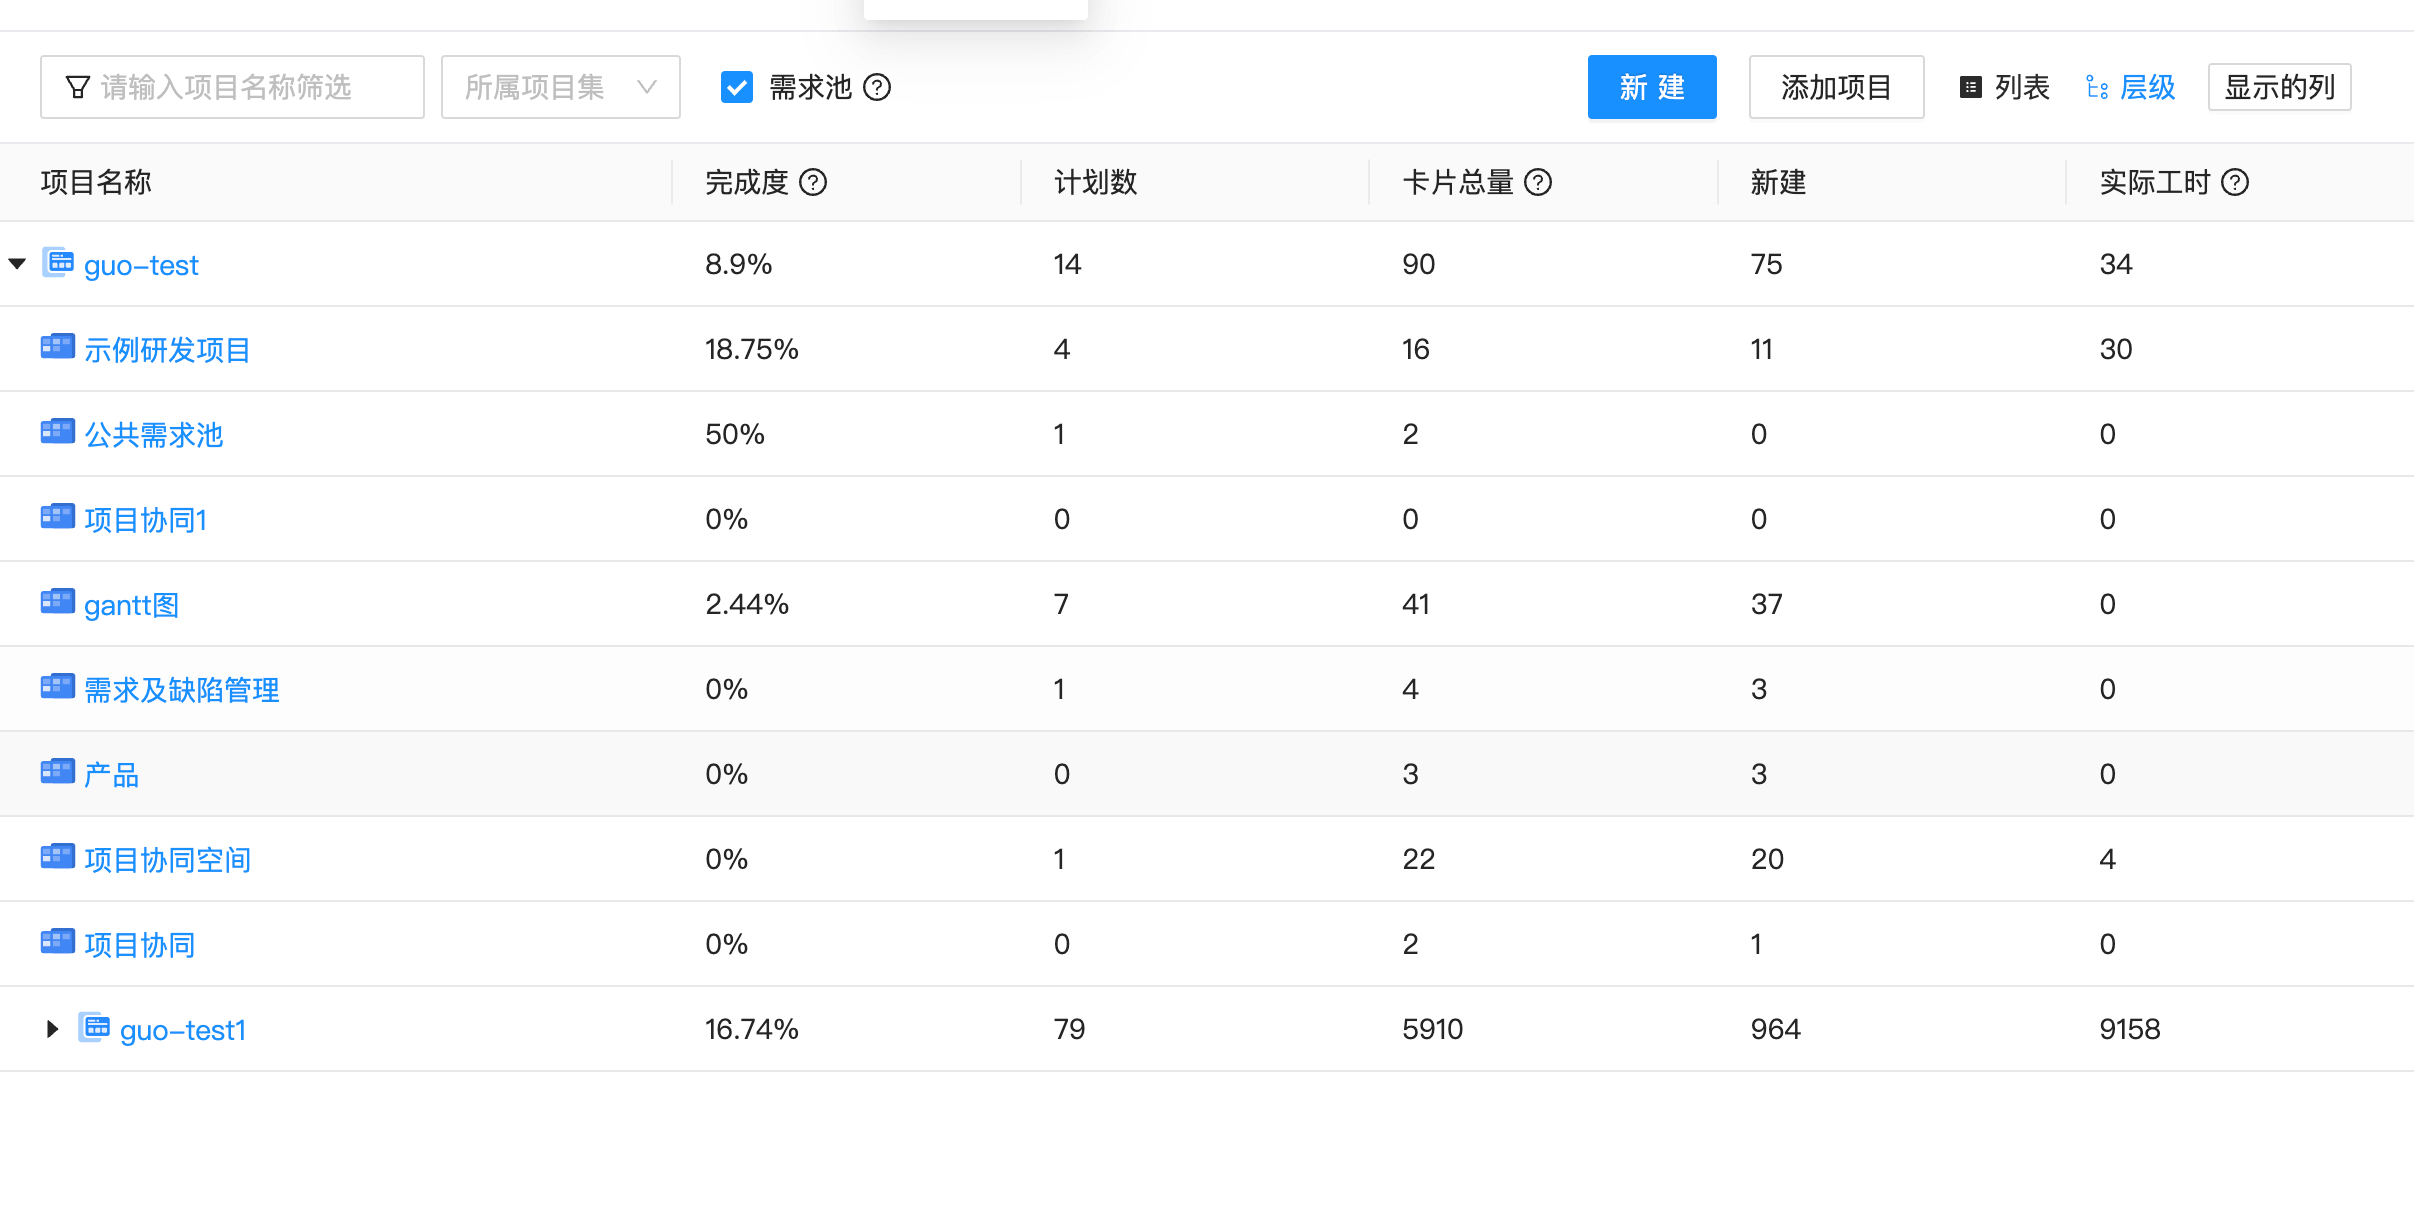Open the 需求池 help tooltip icon
Viewport: 2414px width, 1222px height.
pyautogui.click(x=877, y=87)
